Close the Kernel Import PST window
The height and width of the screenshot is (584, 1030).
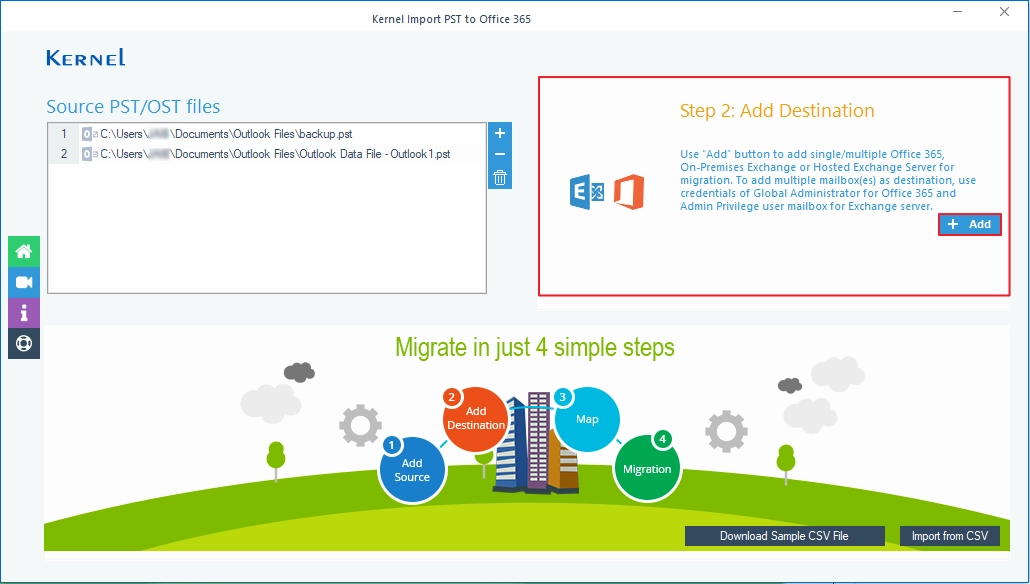pyautogui.click(x=1004, y=12)
